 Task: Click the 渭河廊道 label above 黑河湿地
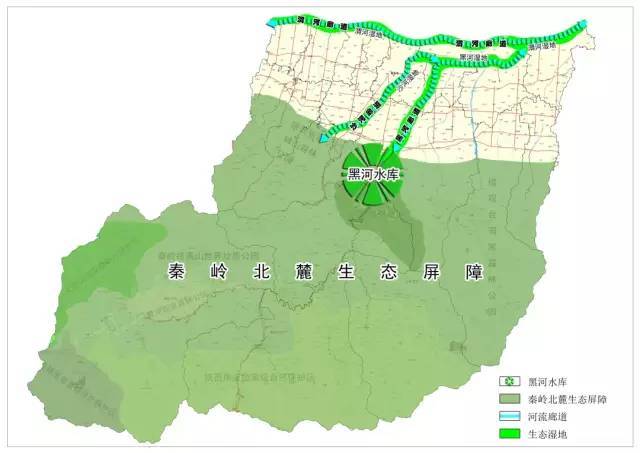click(481, 42)
